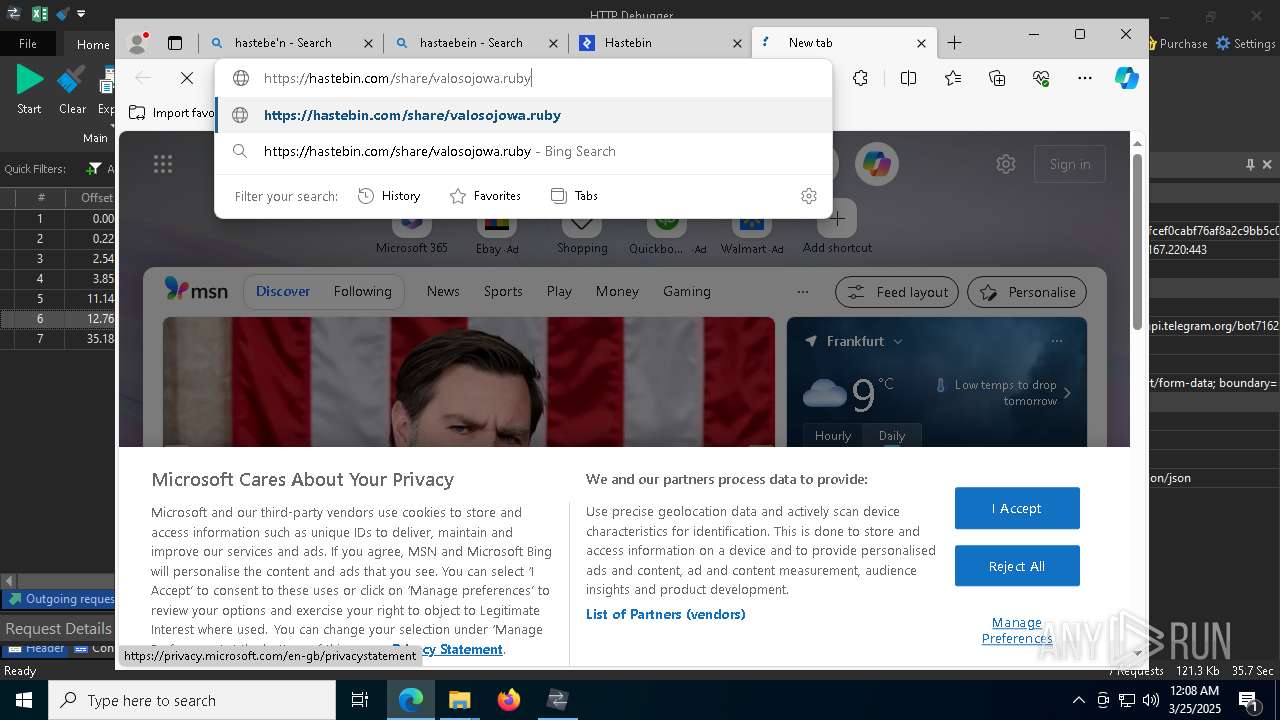Click Clear in HTTP Debugger
1280x720 pixels.
click(72, 88)
